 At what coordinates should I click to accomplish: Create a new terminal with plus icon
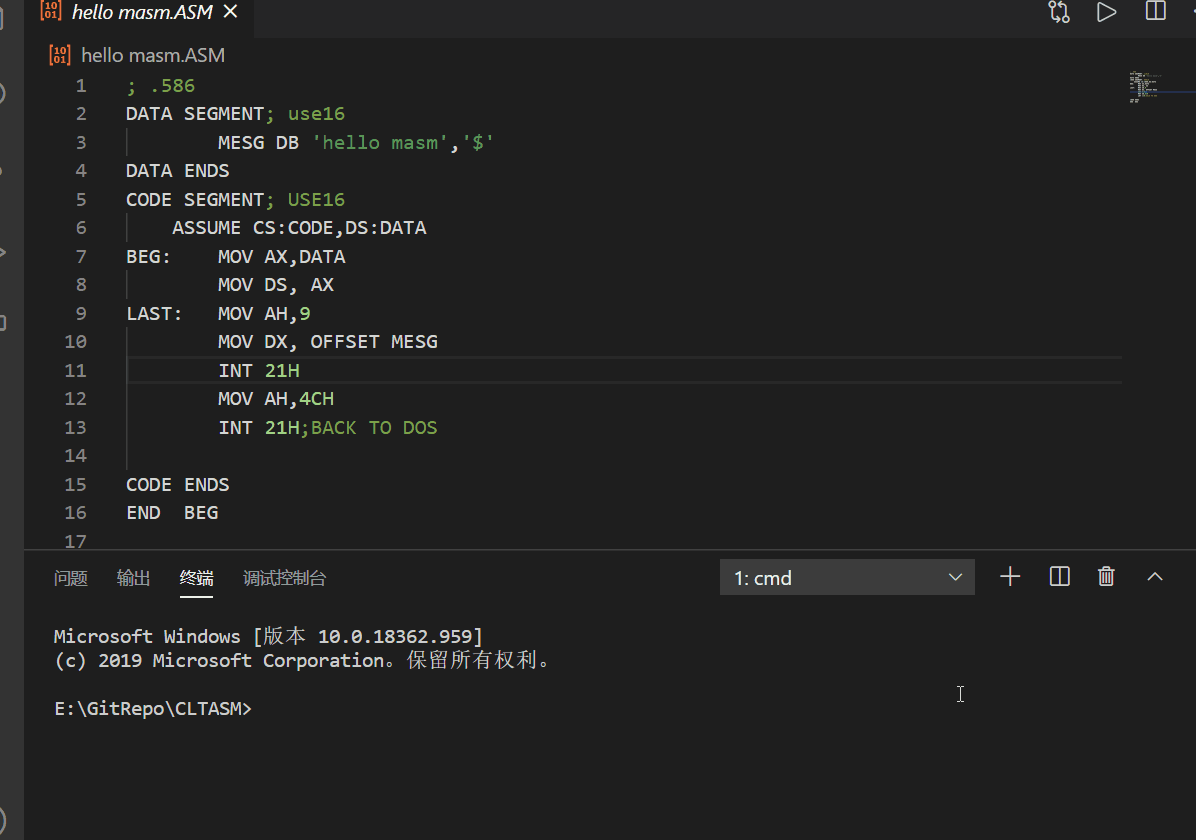pos(1010,577)
